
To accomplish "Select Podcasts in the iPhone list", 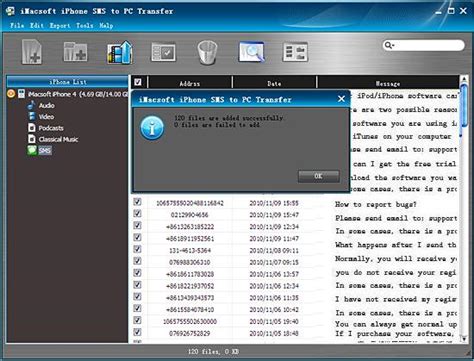I will pyautogui.click(x=51, y=128).
